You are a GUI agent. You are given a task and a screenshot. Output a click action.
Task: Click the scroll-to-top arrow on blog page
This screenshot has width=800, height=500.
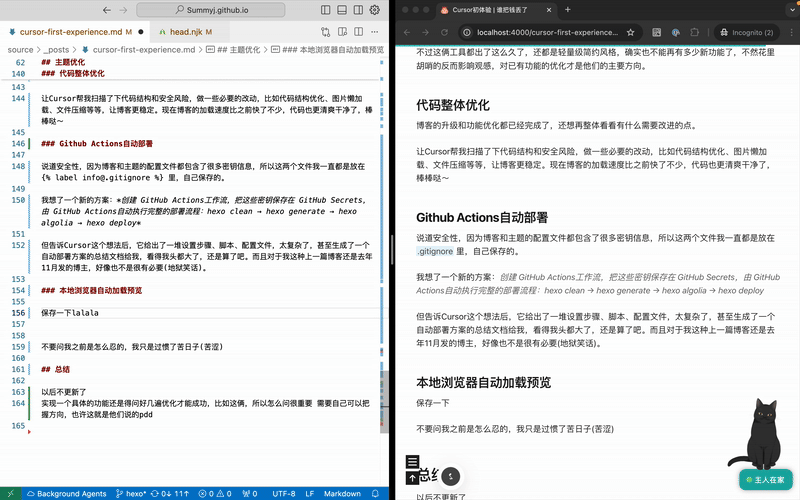coord(412,478)
